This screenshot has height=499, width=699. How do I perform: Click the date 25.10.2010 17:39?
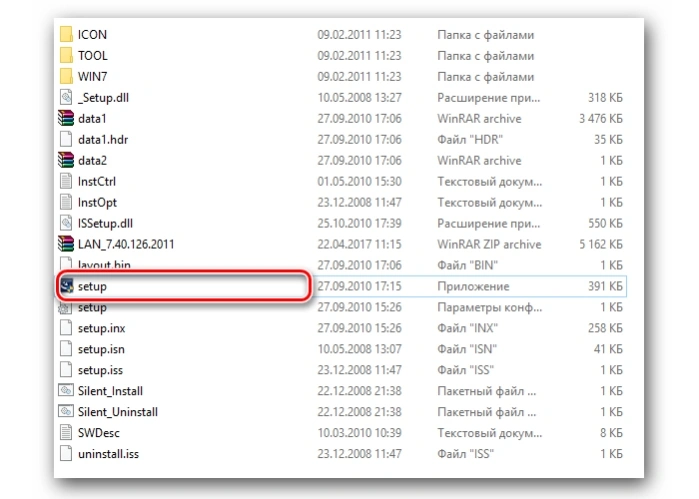click(359, 223)
